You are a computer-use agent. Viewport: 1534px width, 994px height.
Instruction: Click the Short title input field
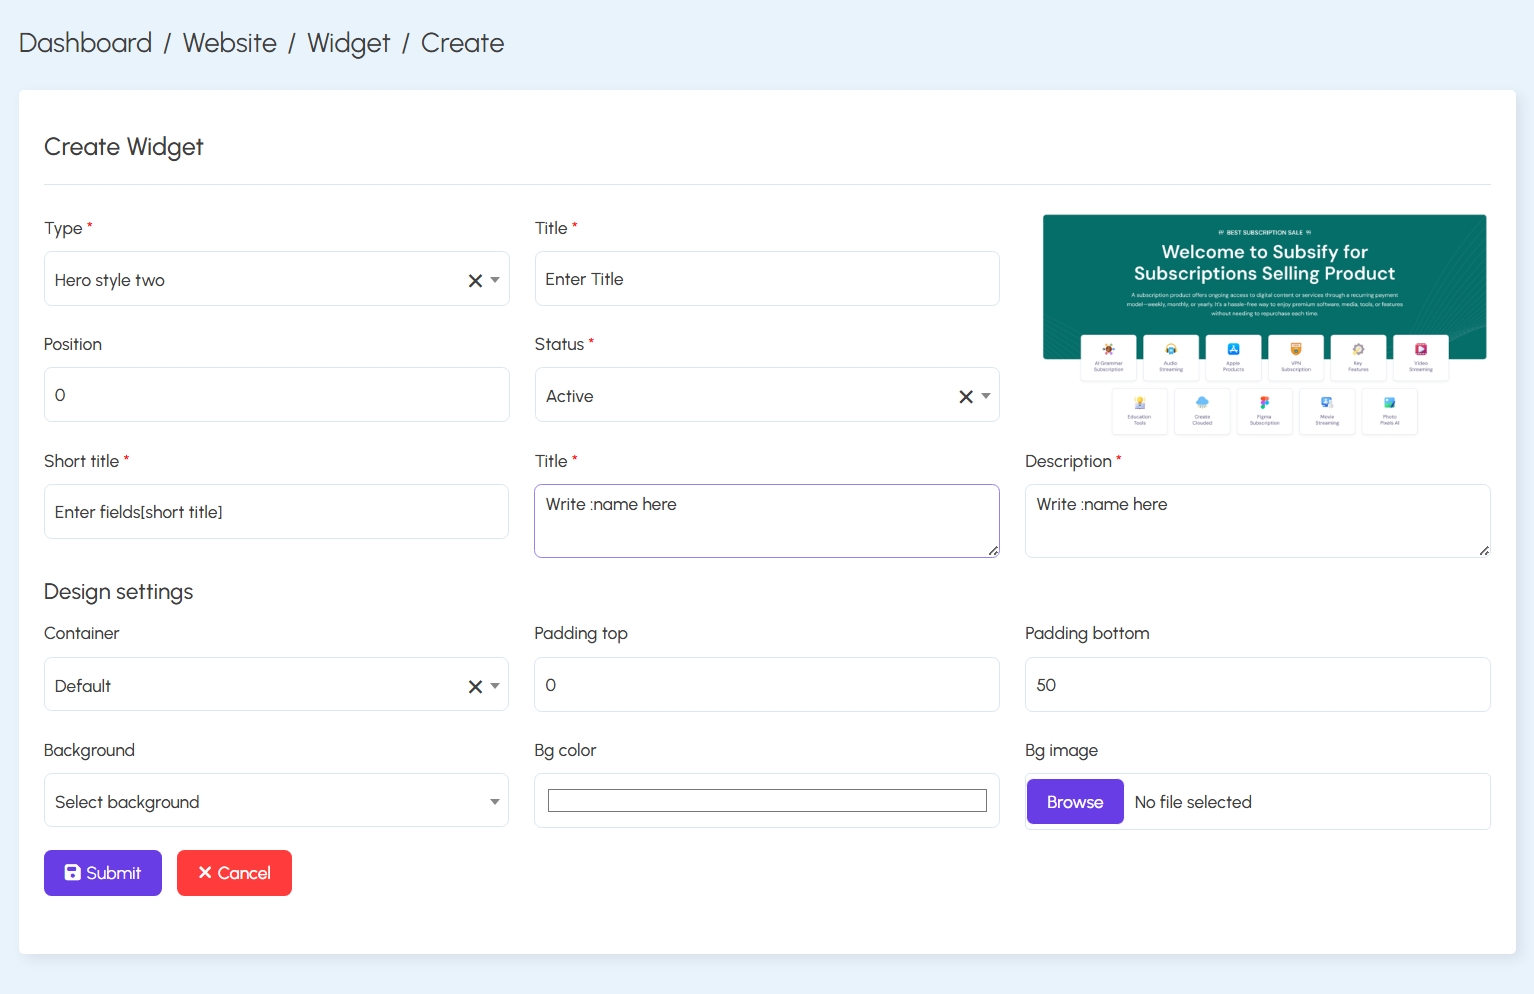276,511
